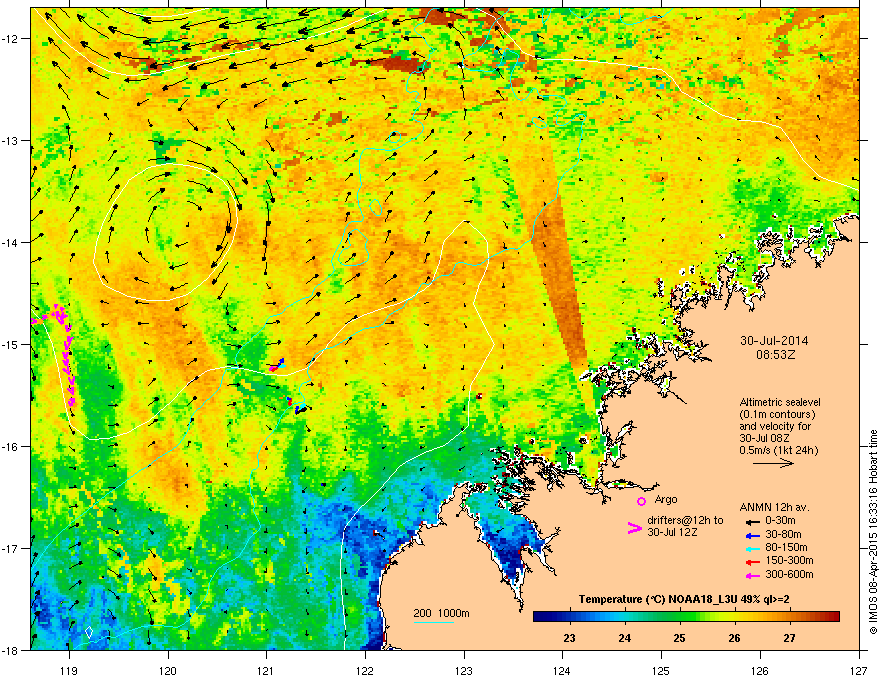Click the date text 30-Jul-2014
Image resolution: width=880 pixels, height=680 pixels.
[x=774, y=341]
